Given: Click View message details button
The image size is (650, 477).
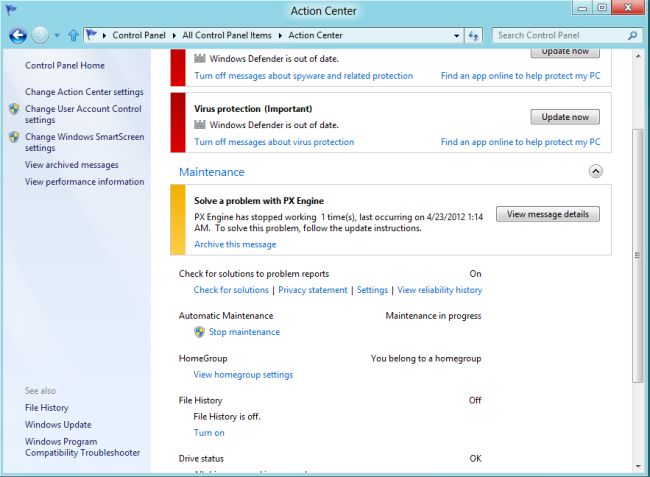Looking at the screenshot, I should [x=548, y=214].
